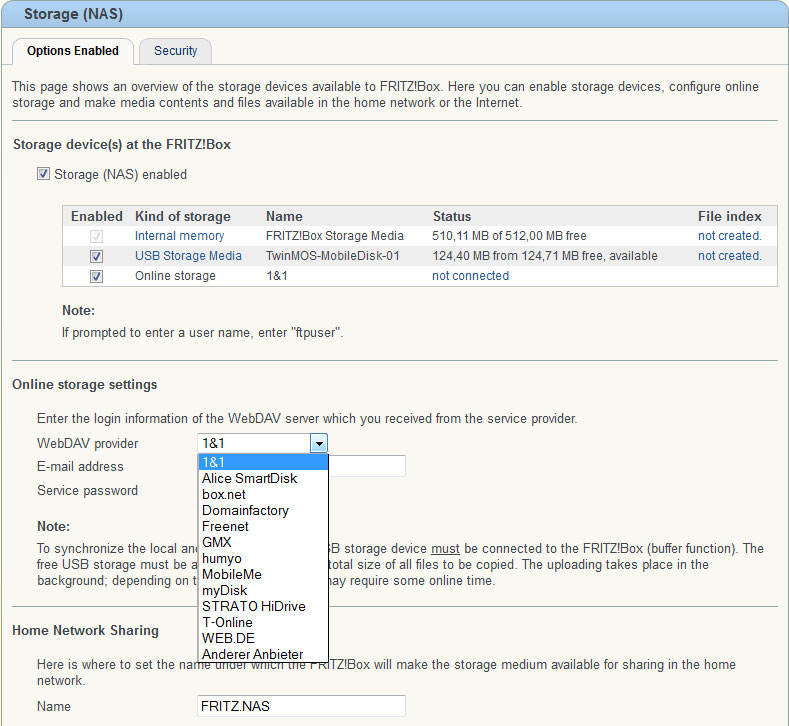Click the Online storage settings heading
This screenshot has height=726, width=789.
(x=85, y=384)
